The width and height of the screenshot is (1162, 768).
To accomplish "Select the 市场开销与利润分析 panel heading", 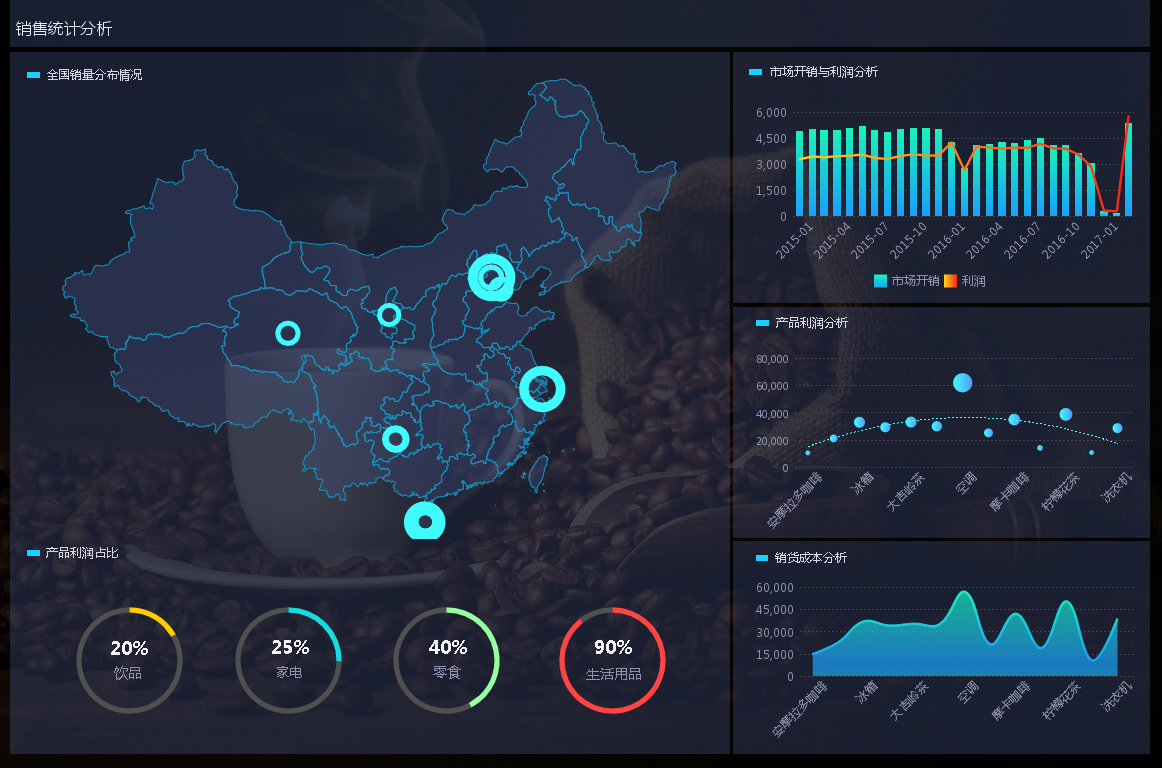I will (823, 72).
